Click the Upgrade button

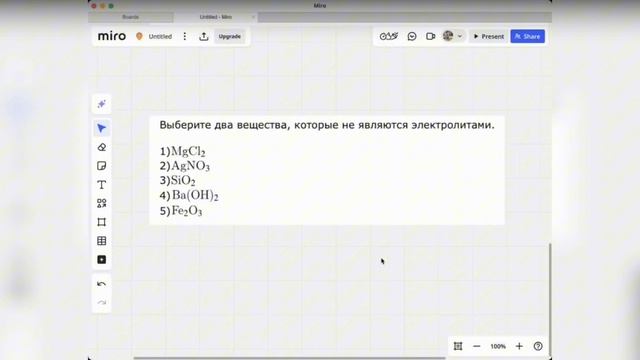click(x=229, y=36)
